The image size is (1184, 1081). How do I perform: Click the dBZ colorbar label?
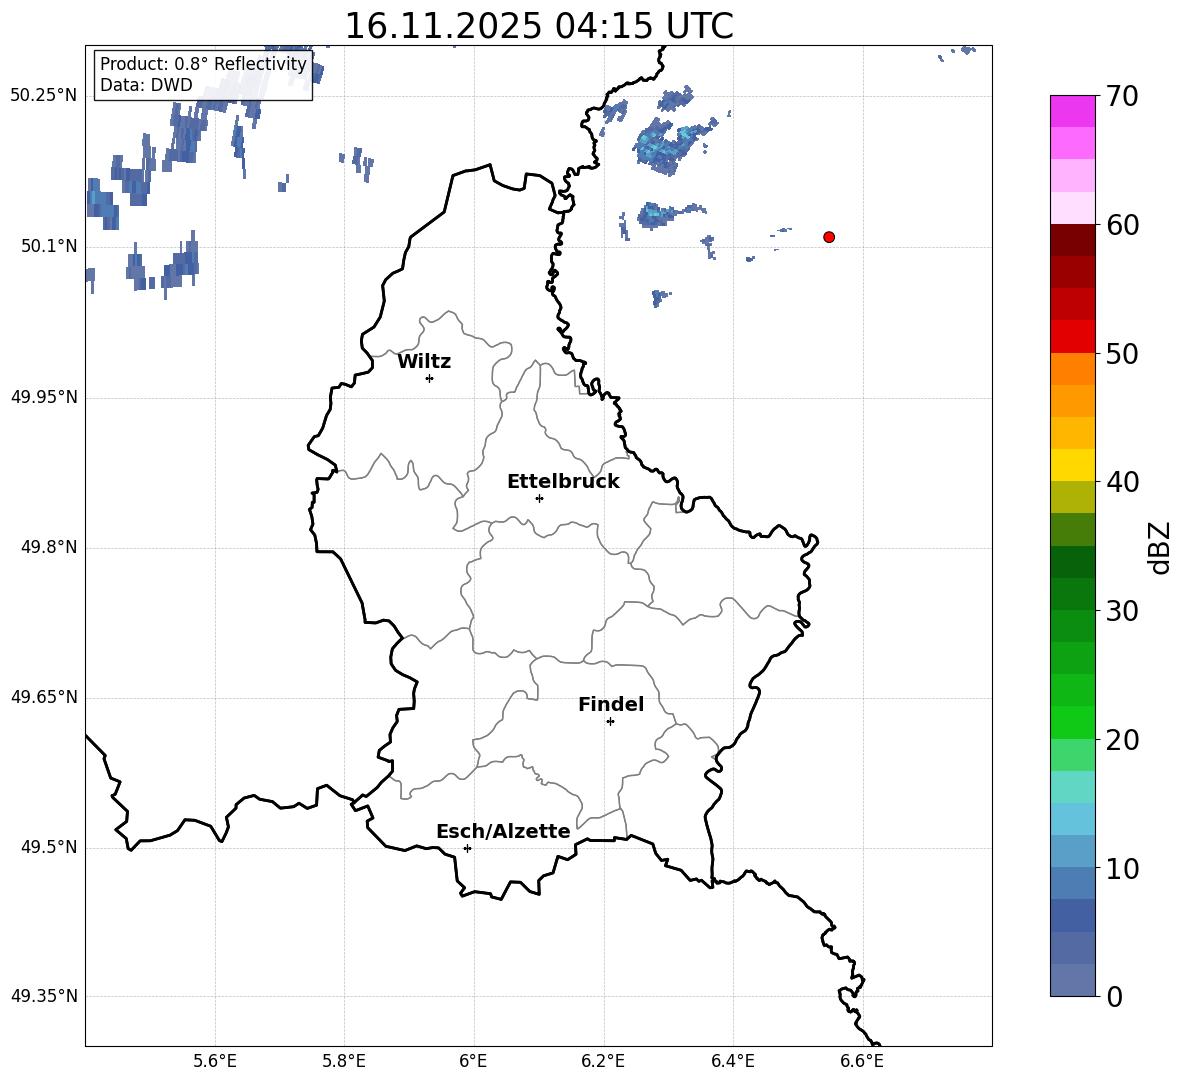[1159, 548]
